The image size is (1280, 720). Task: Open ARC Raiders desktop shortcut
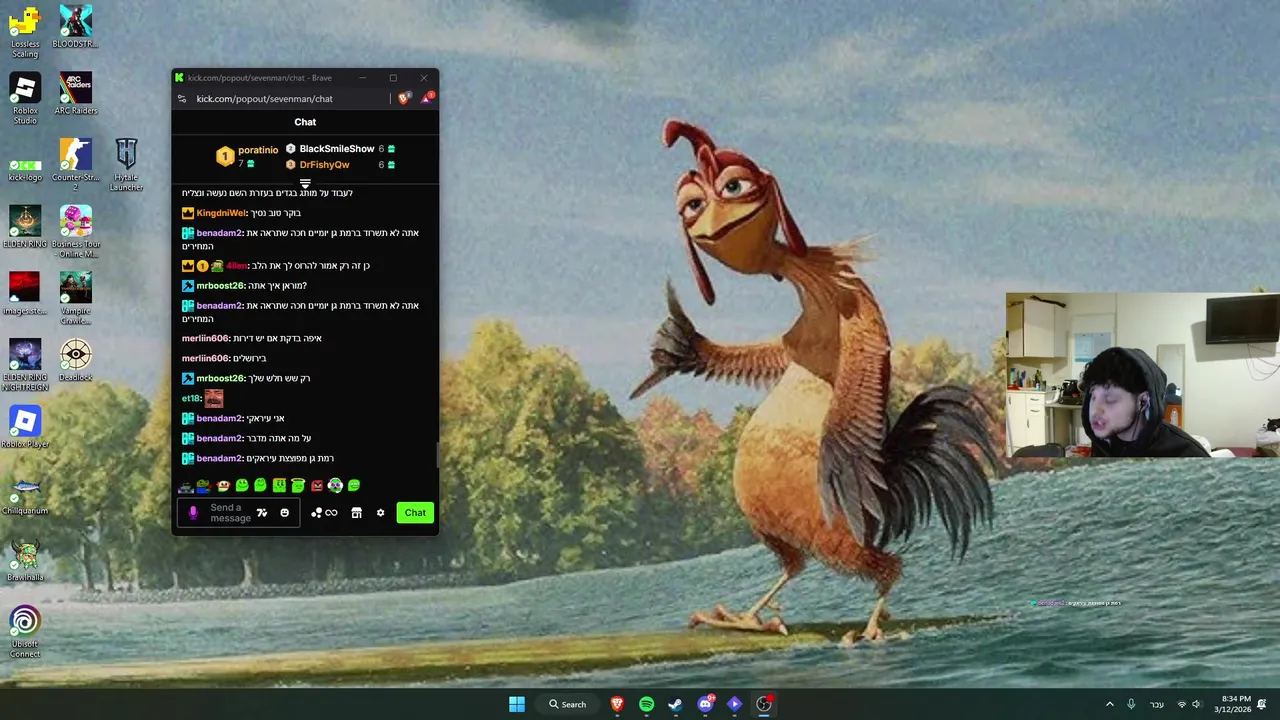(x=75, y=94)
